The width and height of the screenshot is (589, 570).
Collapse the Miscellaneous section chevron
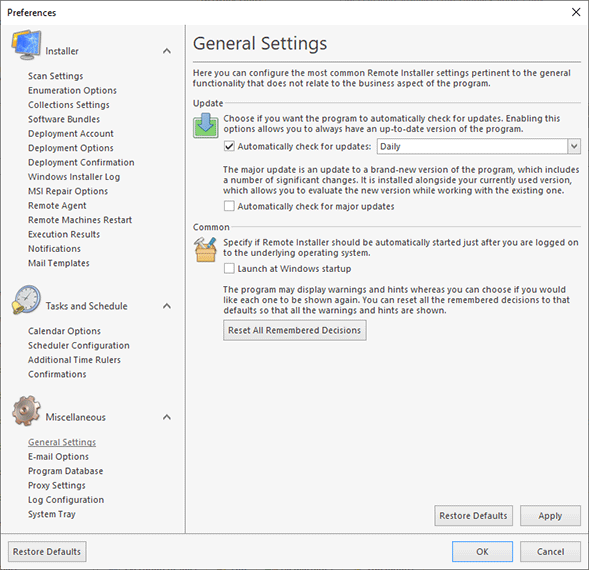[x=167, y=417]
